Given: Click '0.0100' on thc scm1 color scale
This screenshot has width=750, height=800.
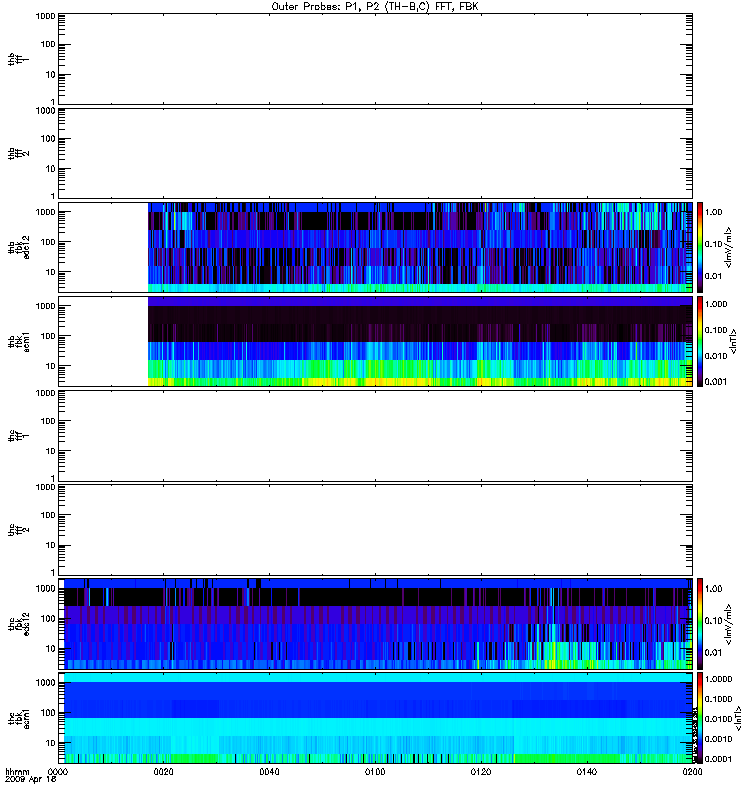Looking at the screenshot, I should [718, 719].
